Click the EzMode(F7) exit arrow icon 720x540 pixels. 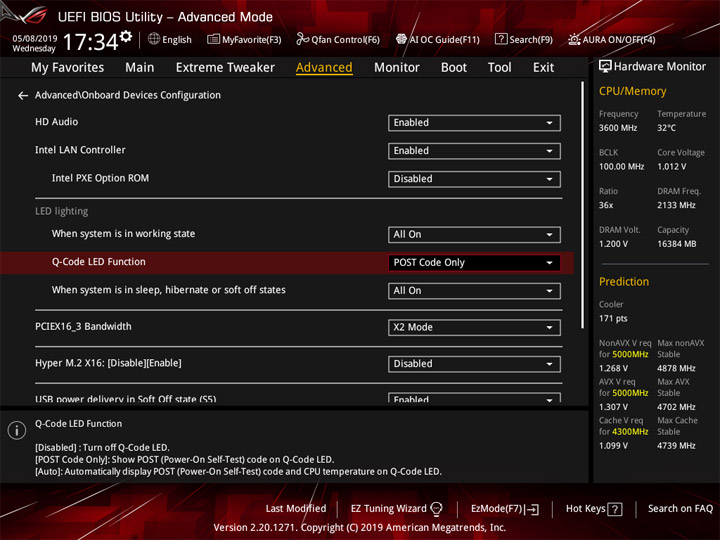[533, 509]
